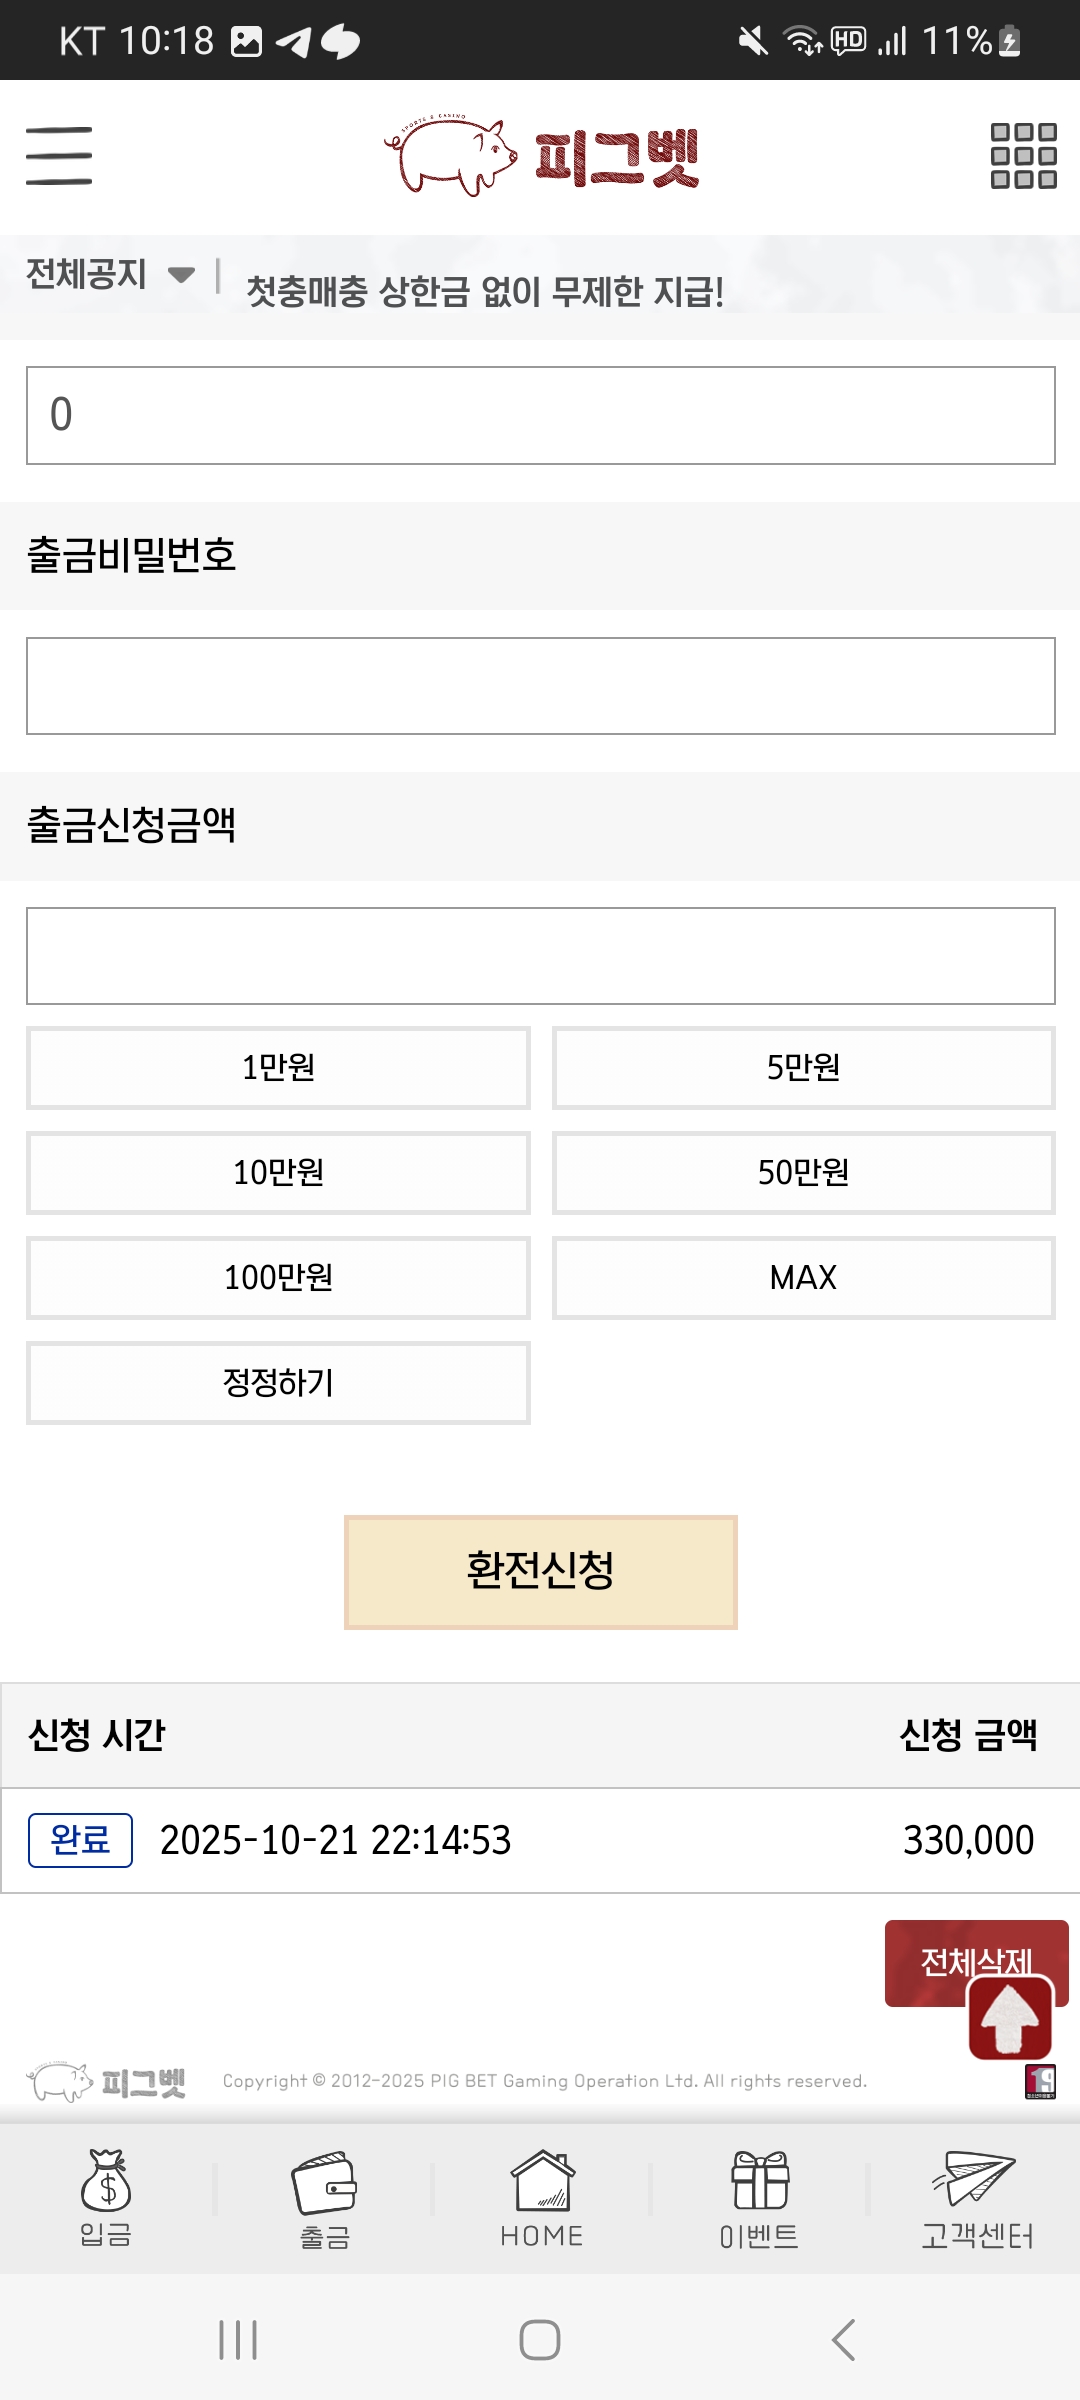Select the 50만원 amount button
The image size is (1080, 2400).
[804, 1173]
